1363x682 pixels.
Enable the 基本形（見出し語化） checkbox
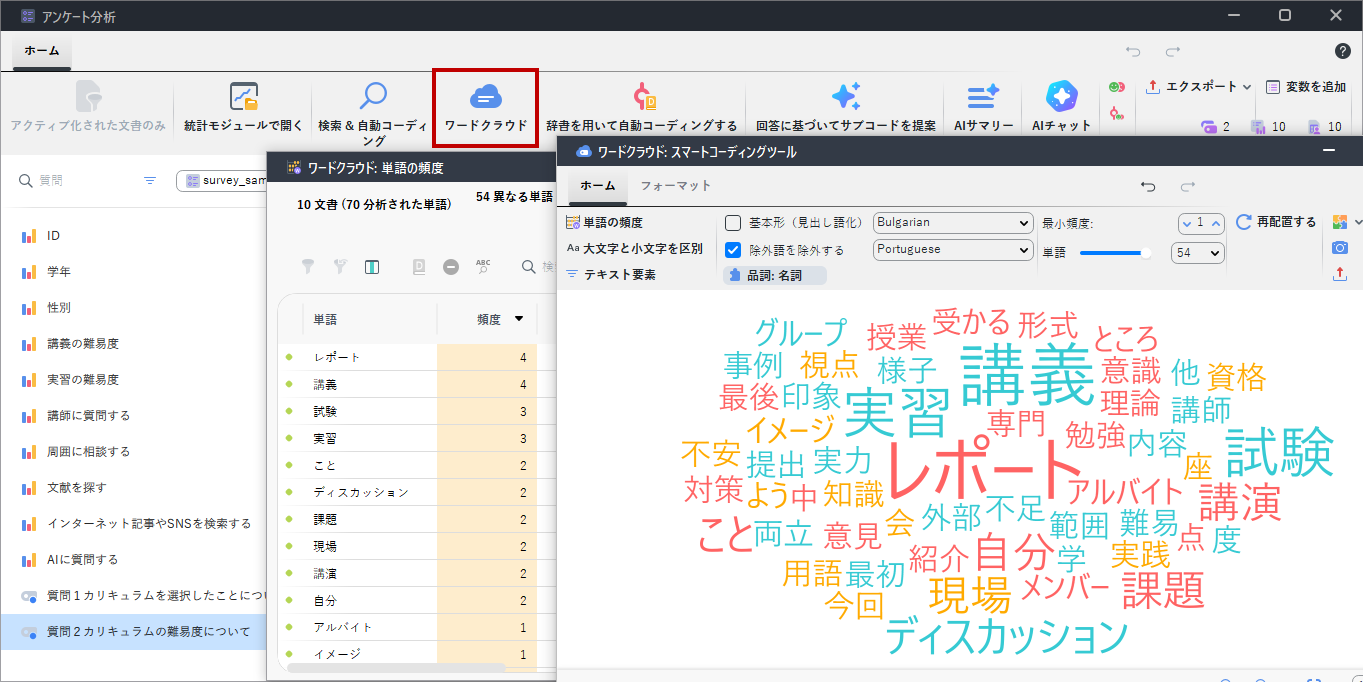coord(733,223)
